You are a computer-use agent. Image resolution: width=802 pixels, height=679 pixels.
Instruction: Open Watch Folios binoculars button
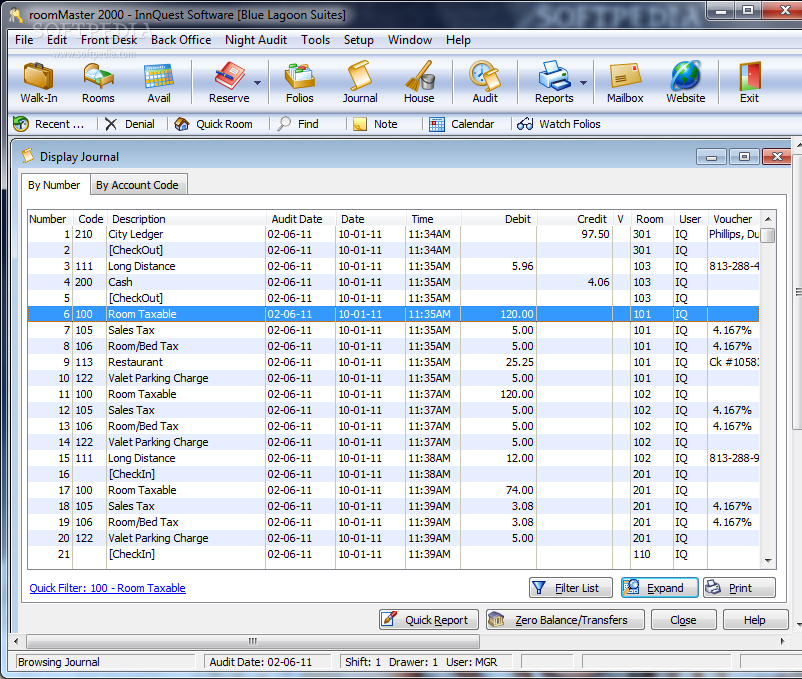(559, 124)
